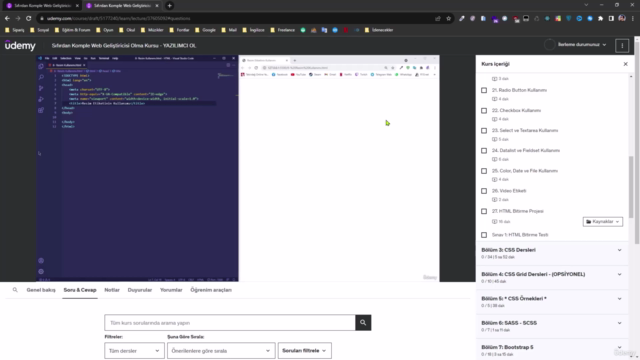
Task: Switch to the Notlar tab
Action: pyautogui.click(x=112, y=290)
